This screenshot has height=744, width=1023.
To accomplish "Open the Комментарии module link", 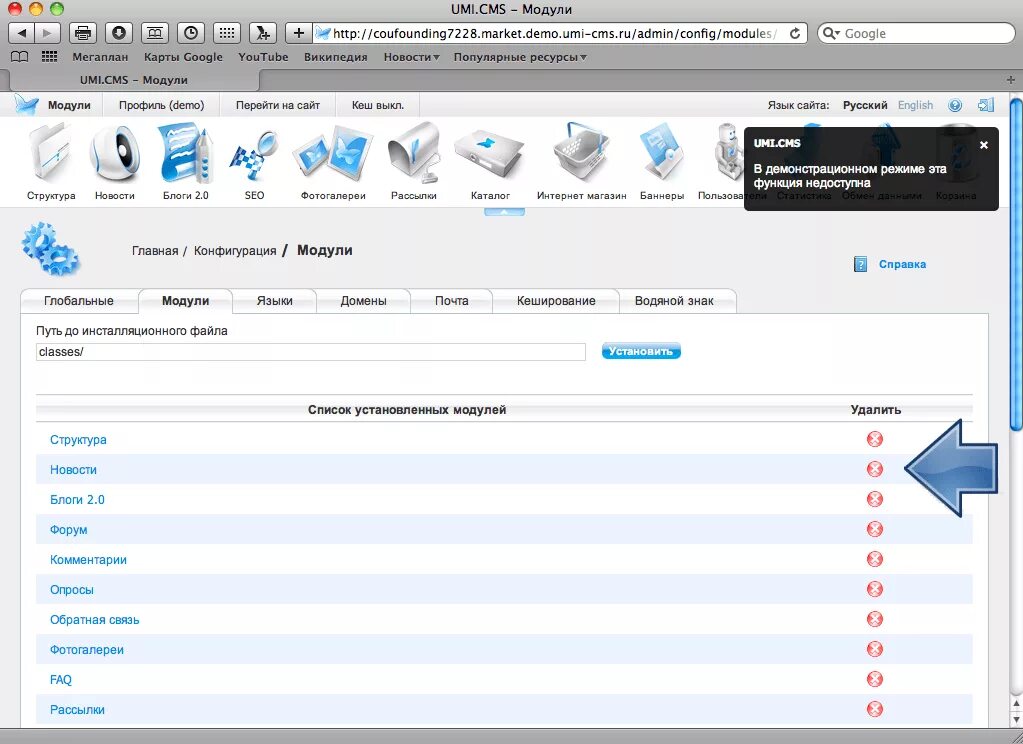I will [88, 559].
